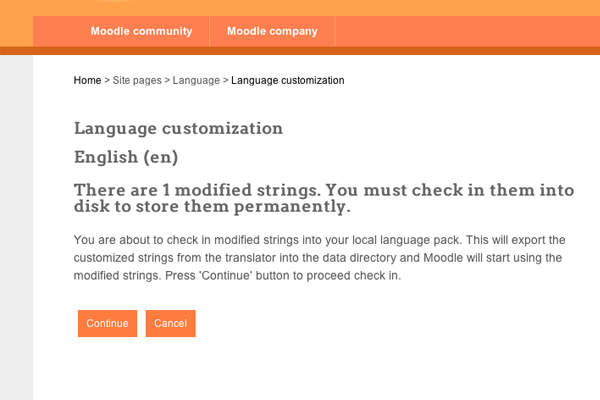Viewport: 600px width, 400px height.
Task: Select the Language breadcrumb item
Action: [x=196, y=80]
